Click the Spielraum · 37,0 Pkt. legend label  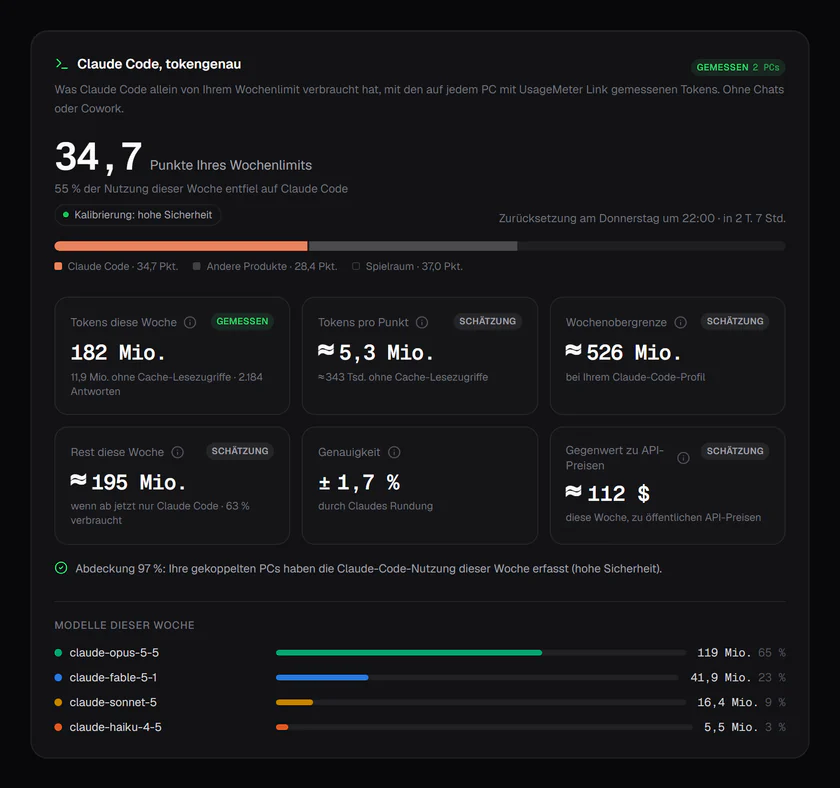(414, 266)
